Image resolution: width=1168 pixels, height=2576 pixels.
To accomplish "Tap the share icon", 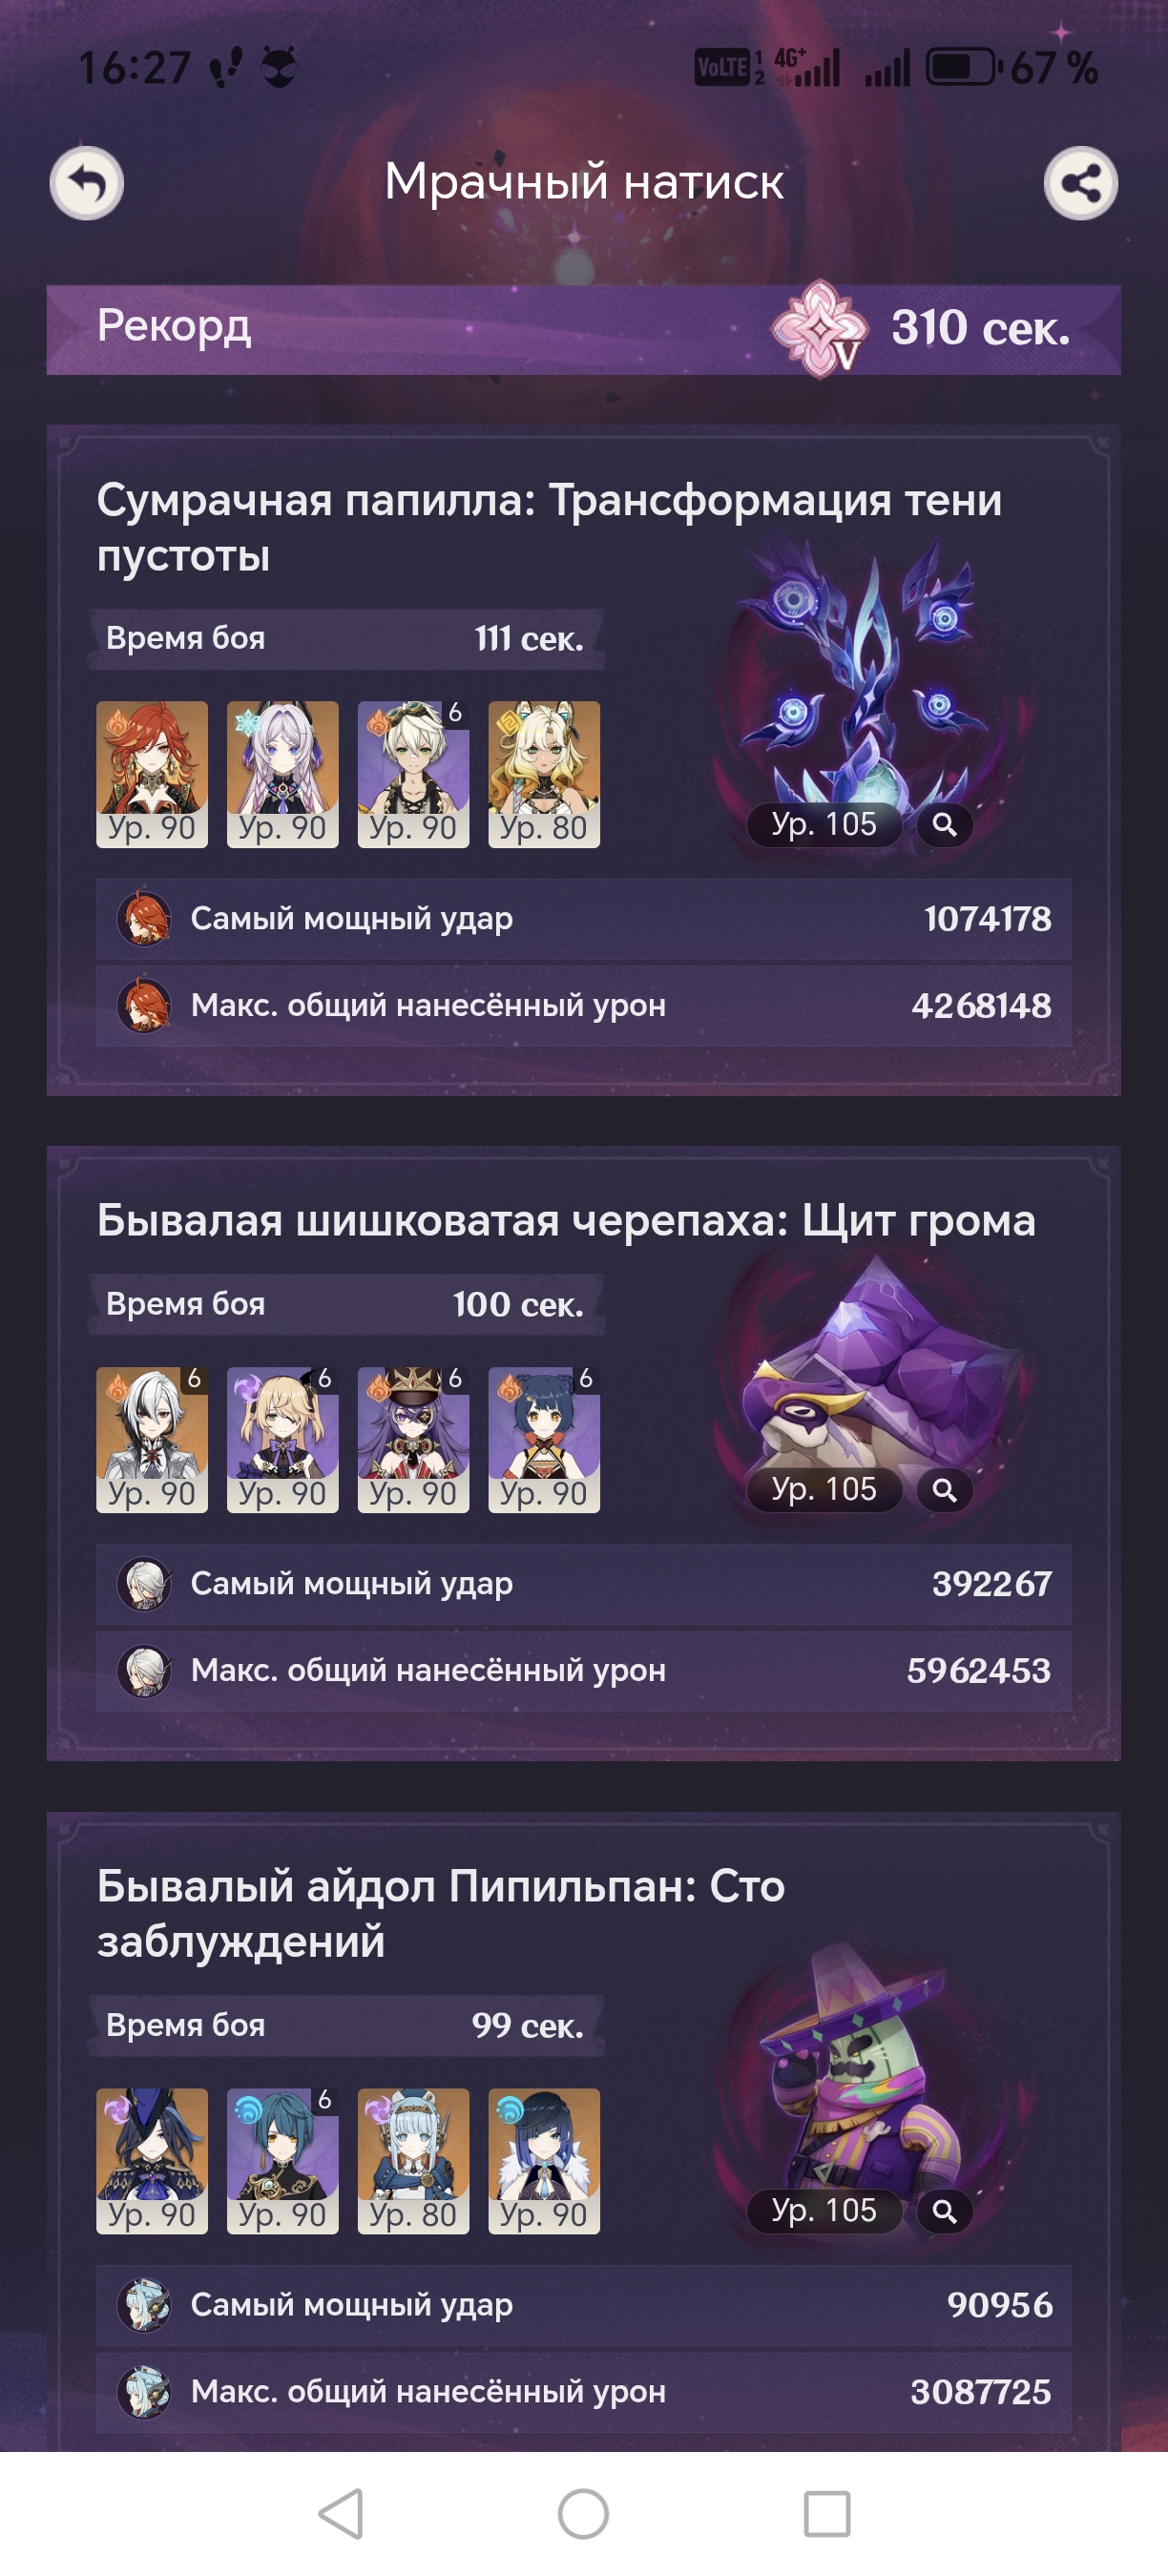I will point(1080,183).
